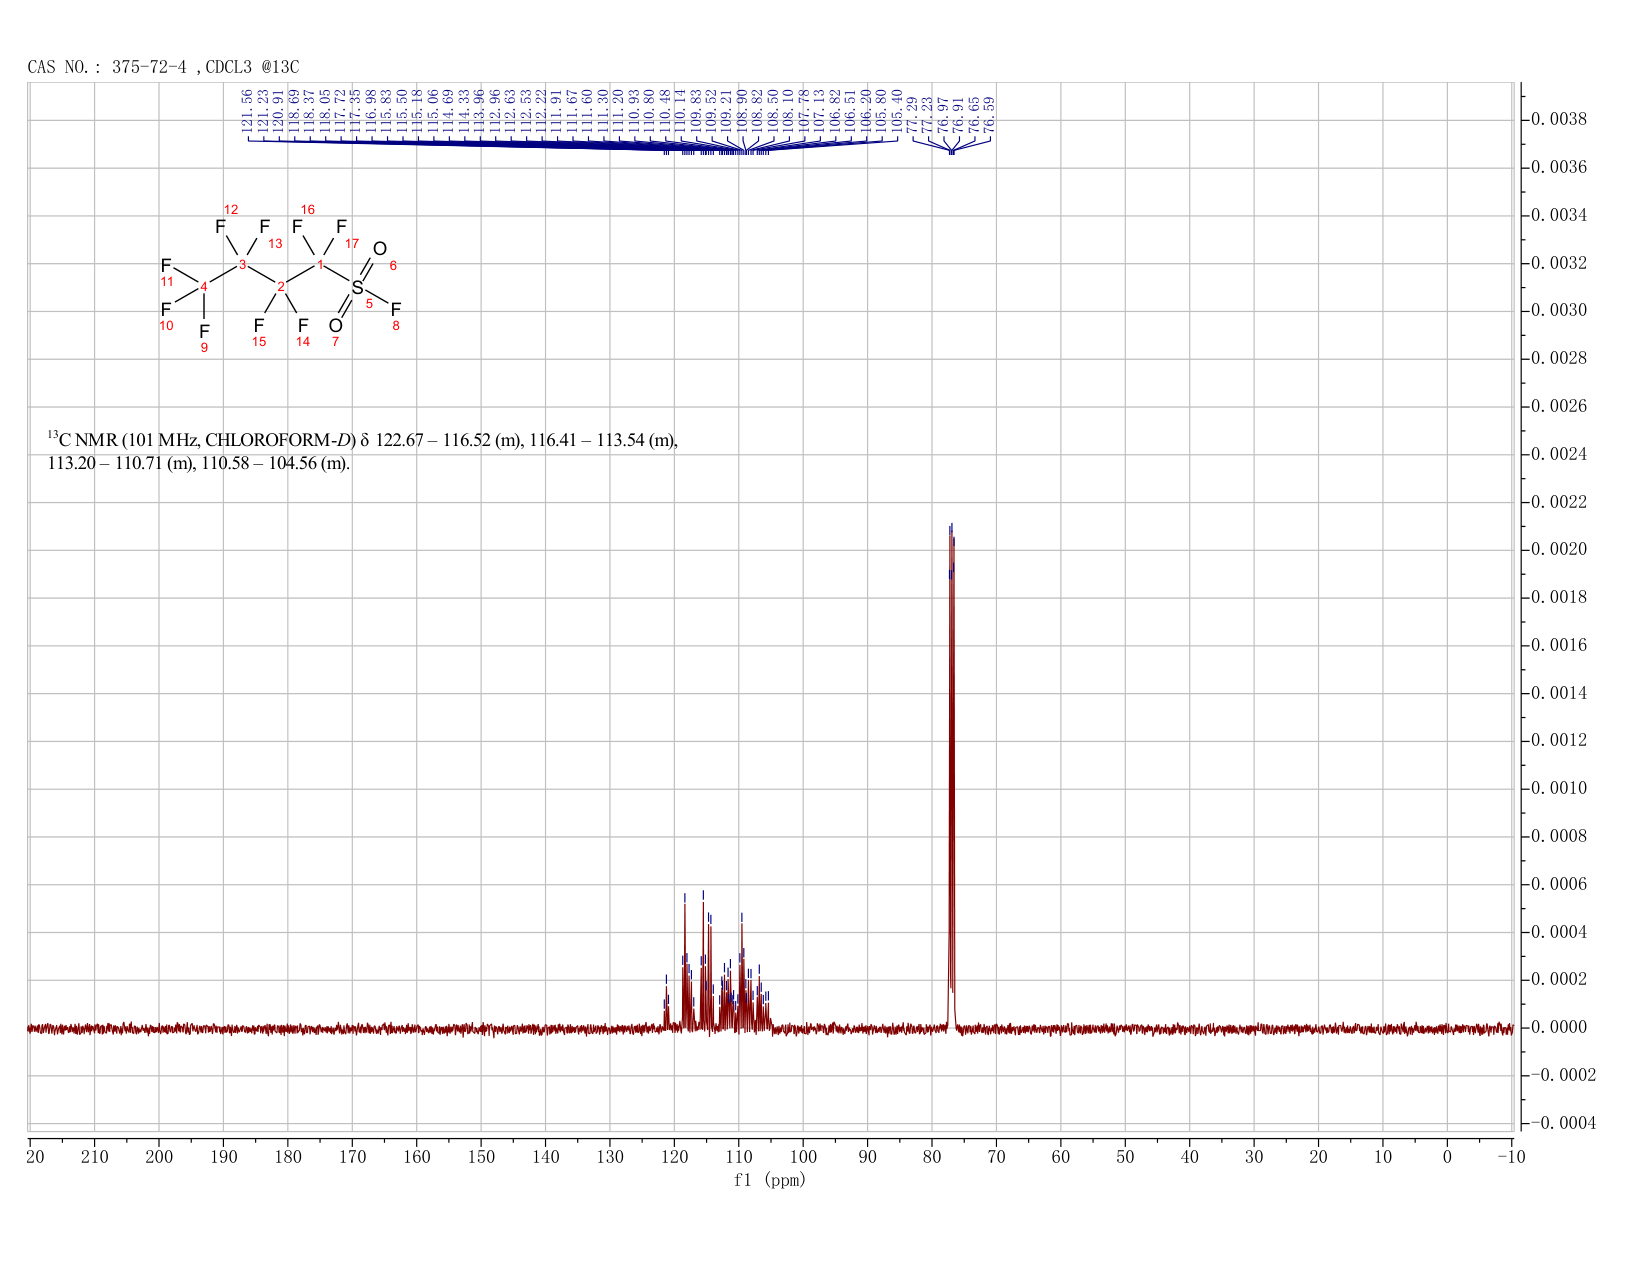Select the multiplet cluster near 118 ppm
The width and height of the screenshot is (1650, 1275).
point(686,960)
